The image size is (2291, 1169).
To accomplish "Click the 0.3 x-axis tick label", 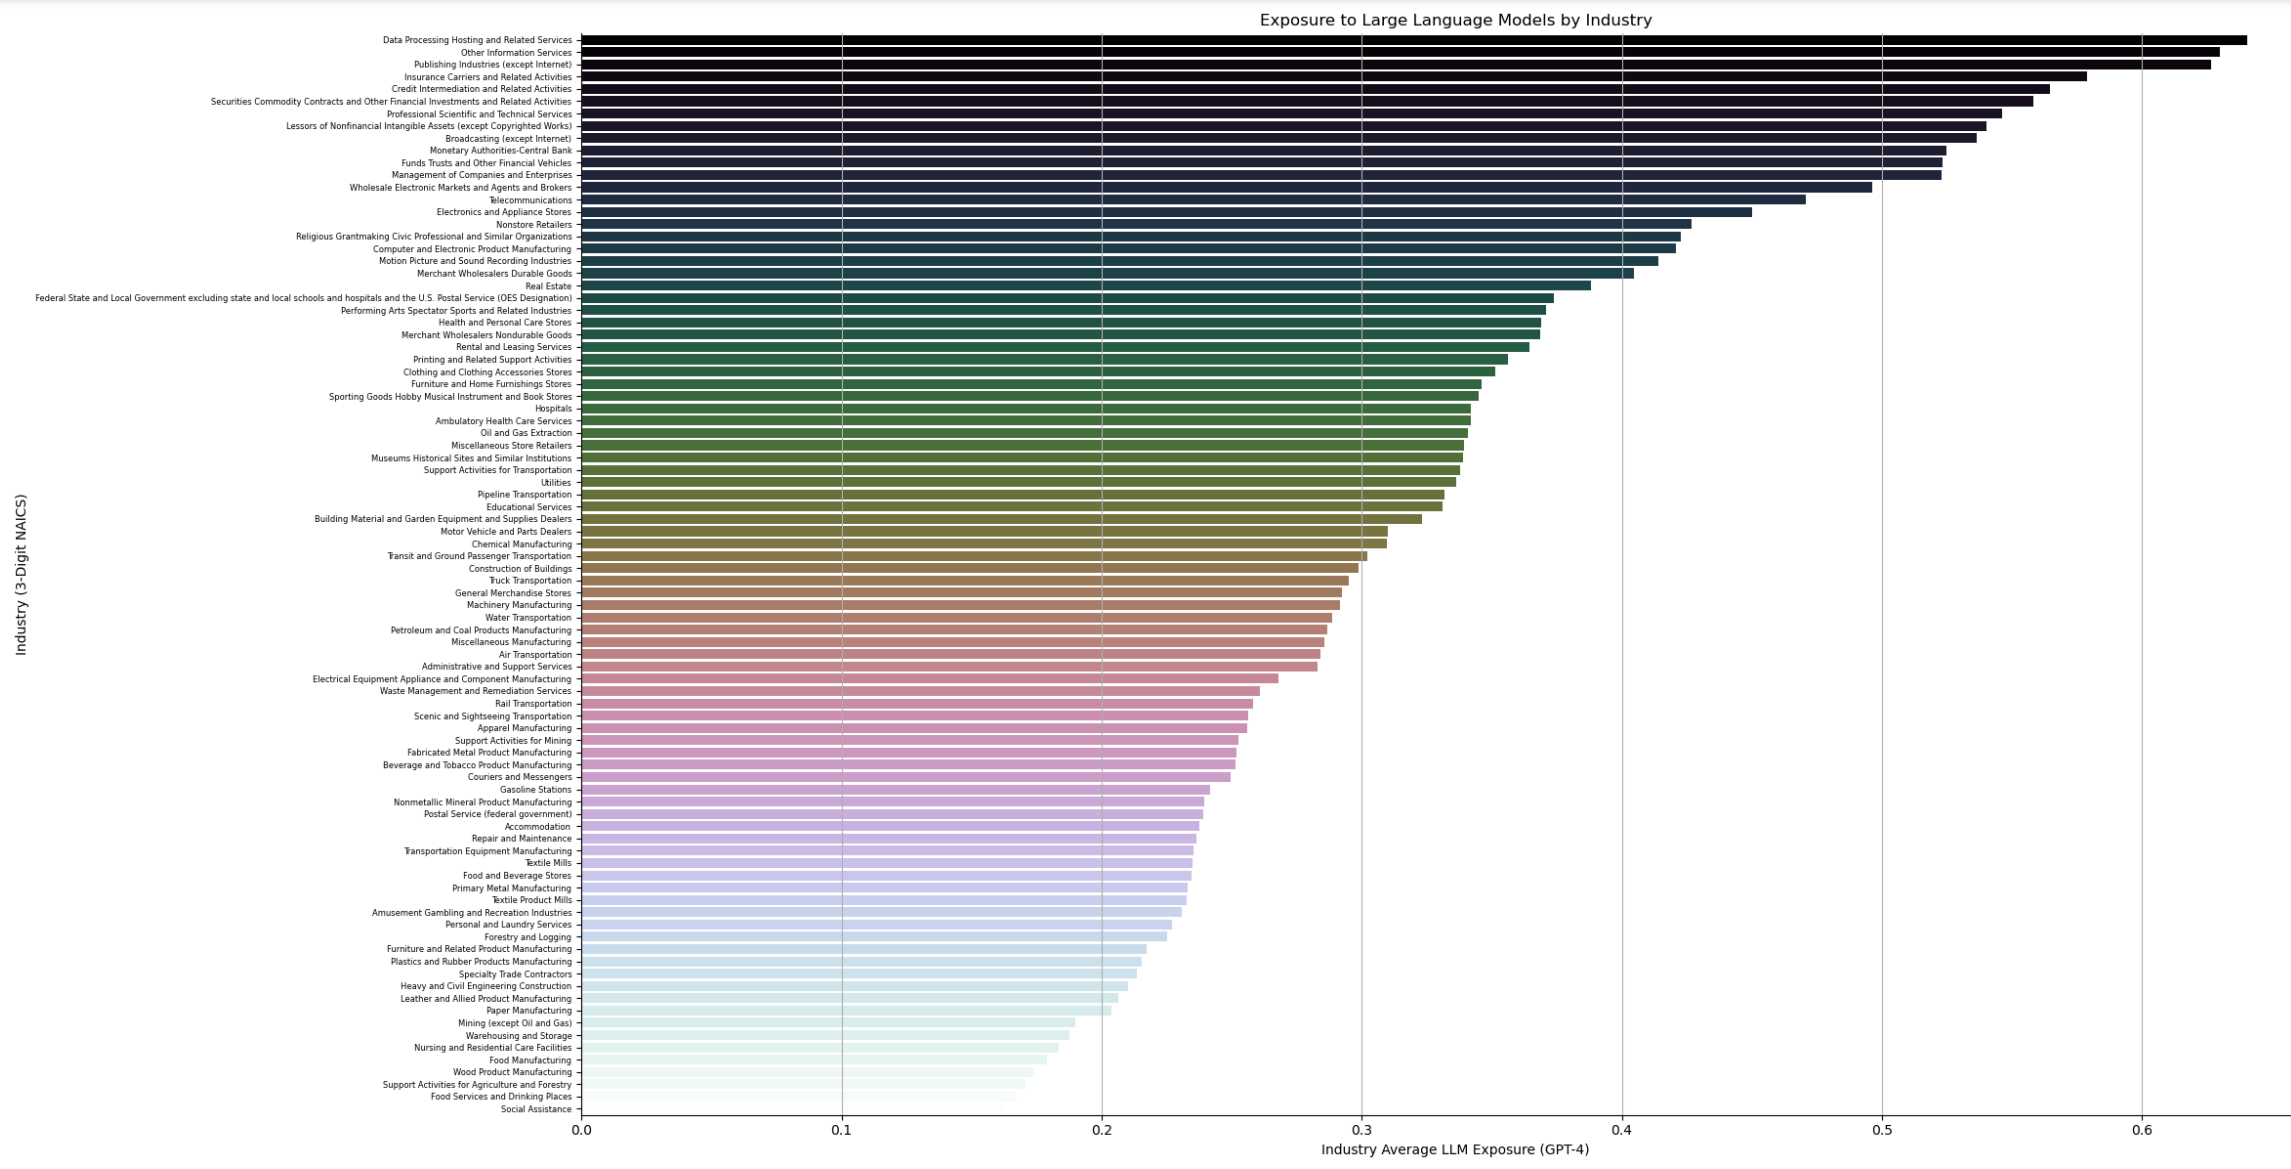I will click(1361, 1130).
